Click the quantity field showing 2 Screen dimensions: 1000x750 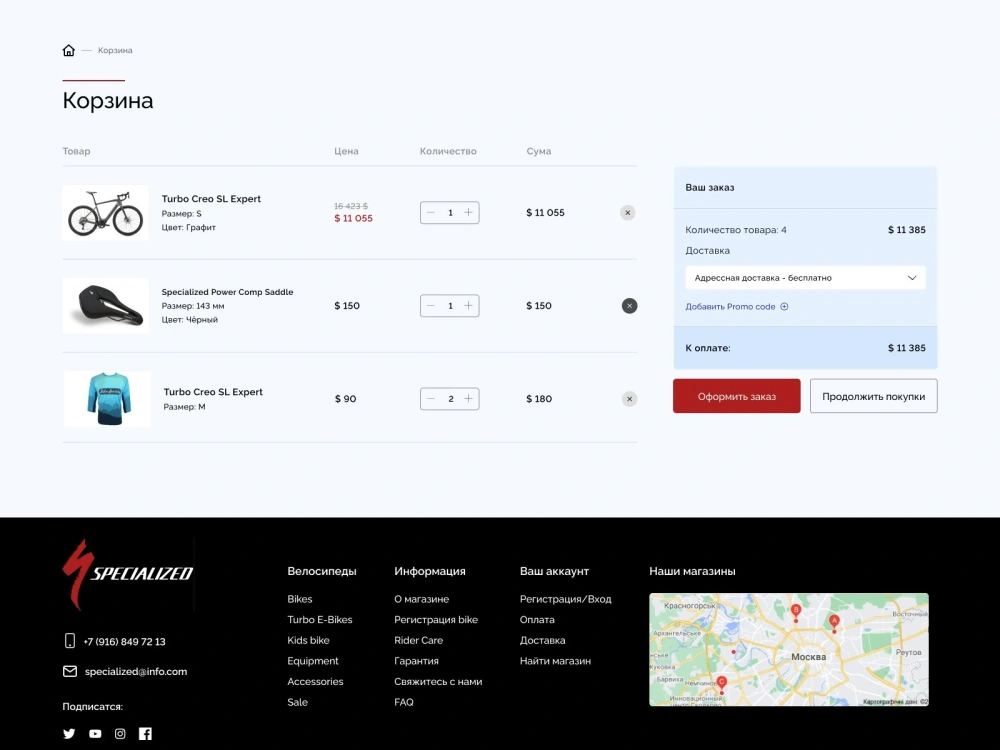coord(450,399)
